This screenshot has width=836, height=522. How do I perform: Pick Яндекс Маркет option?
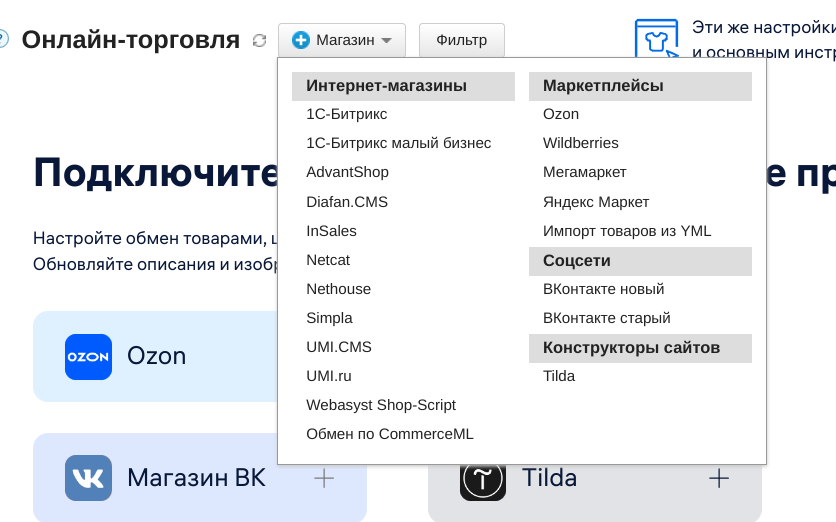tap(596, 202)
